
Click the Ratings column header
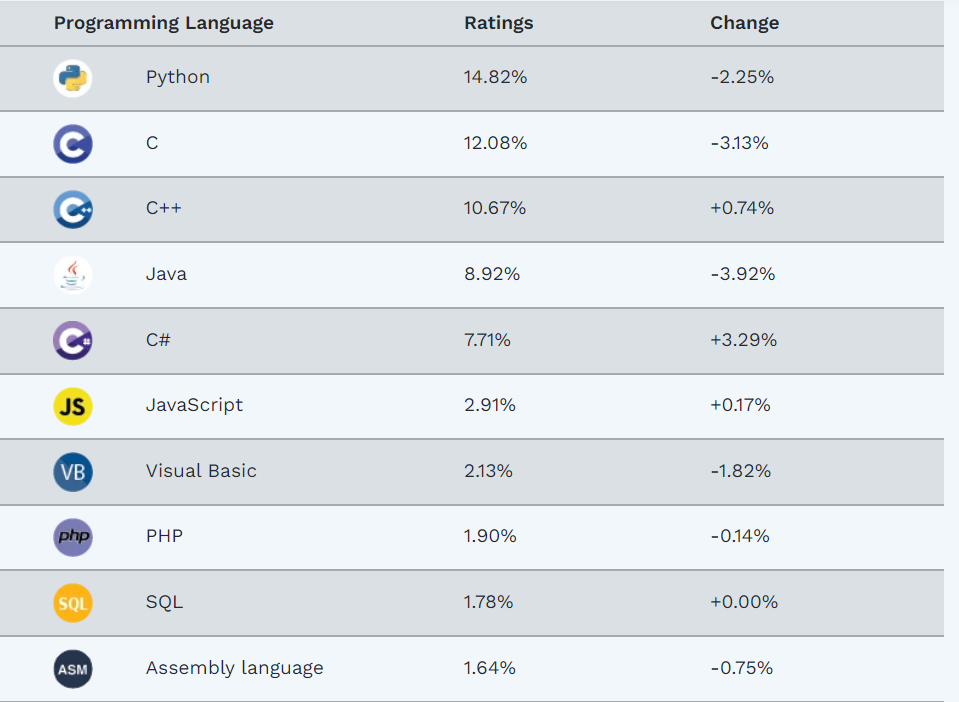tap(498, 23)
